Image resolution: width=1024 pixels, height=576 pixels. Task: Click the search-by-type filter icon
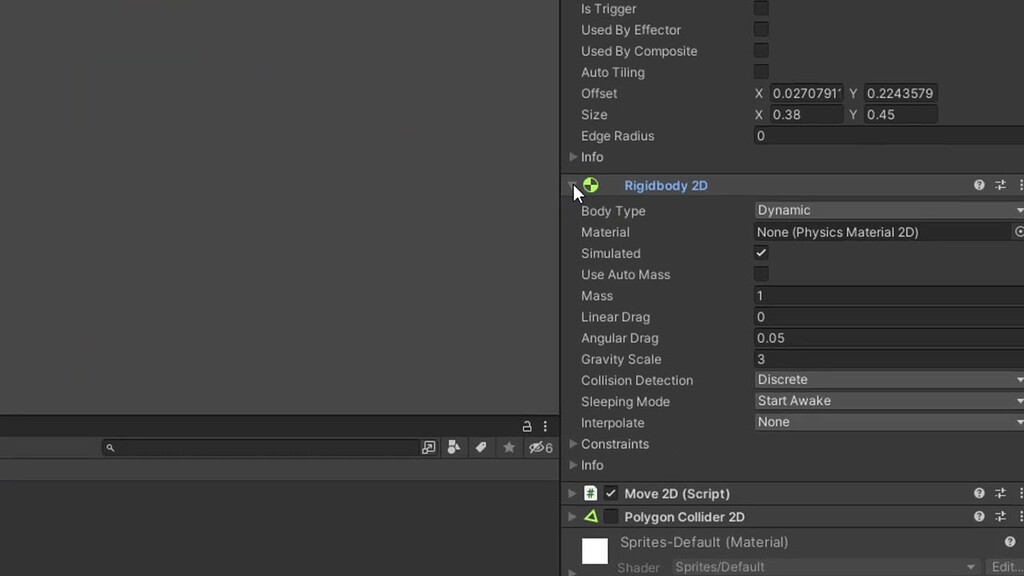pyautogui.click(x=454, y=448)
